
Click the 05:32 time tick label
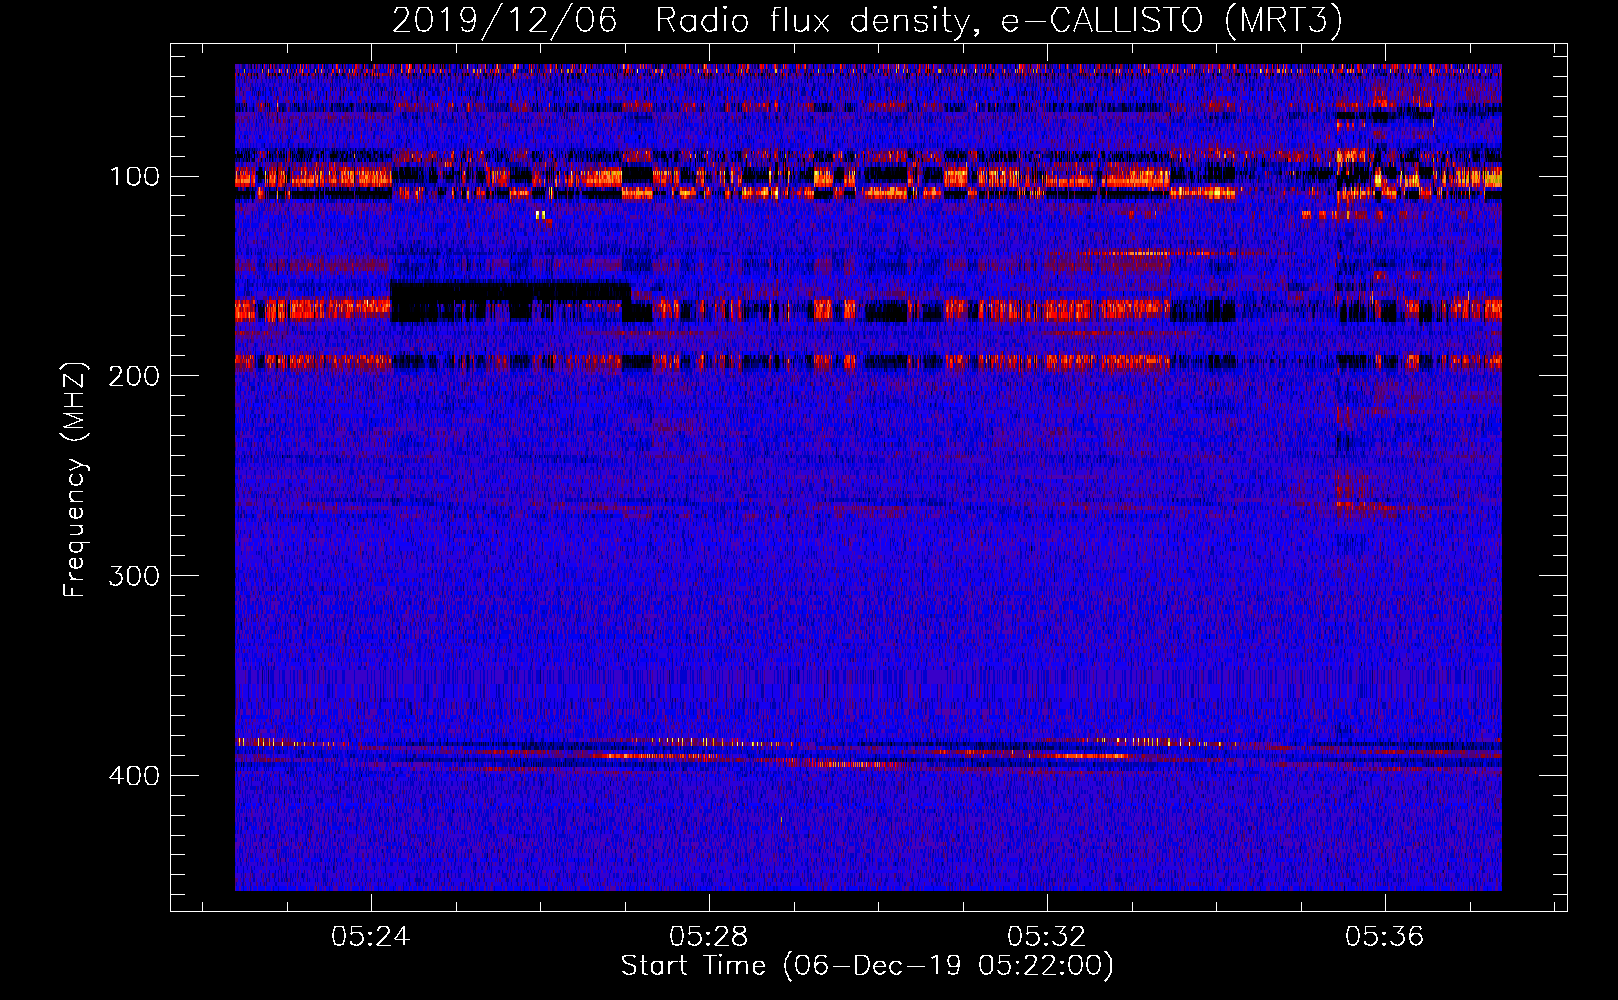(1046, 937)
